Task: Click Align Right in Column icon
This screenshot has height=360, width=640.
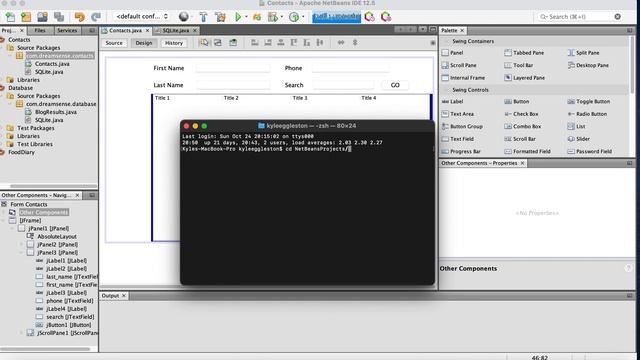Action: (268, 42)
